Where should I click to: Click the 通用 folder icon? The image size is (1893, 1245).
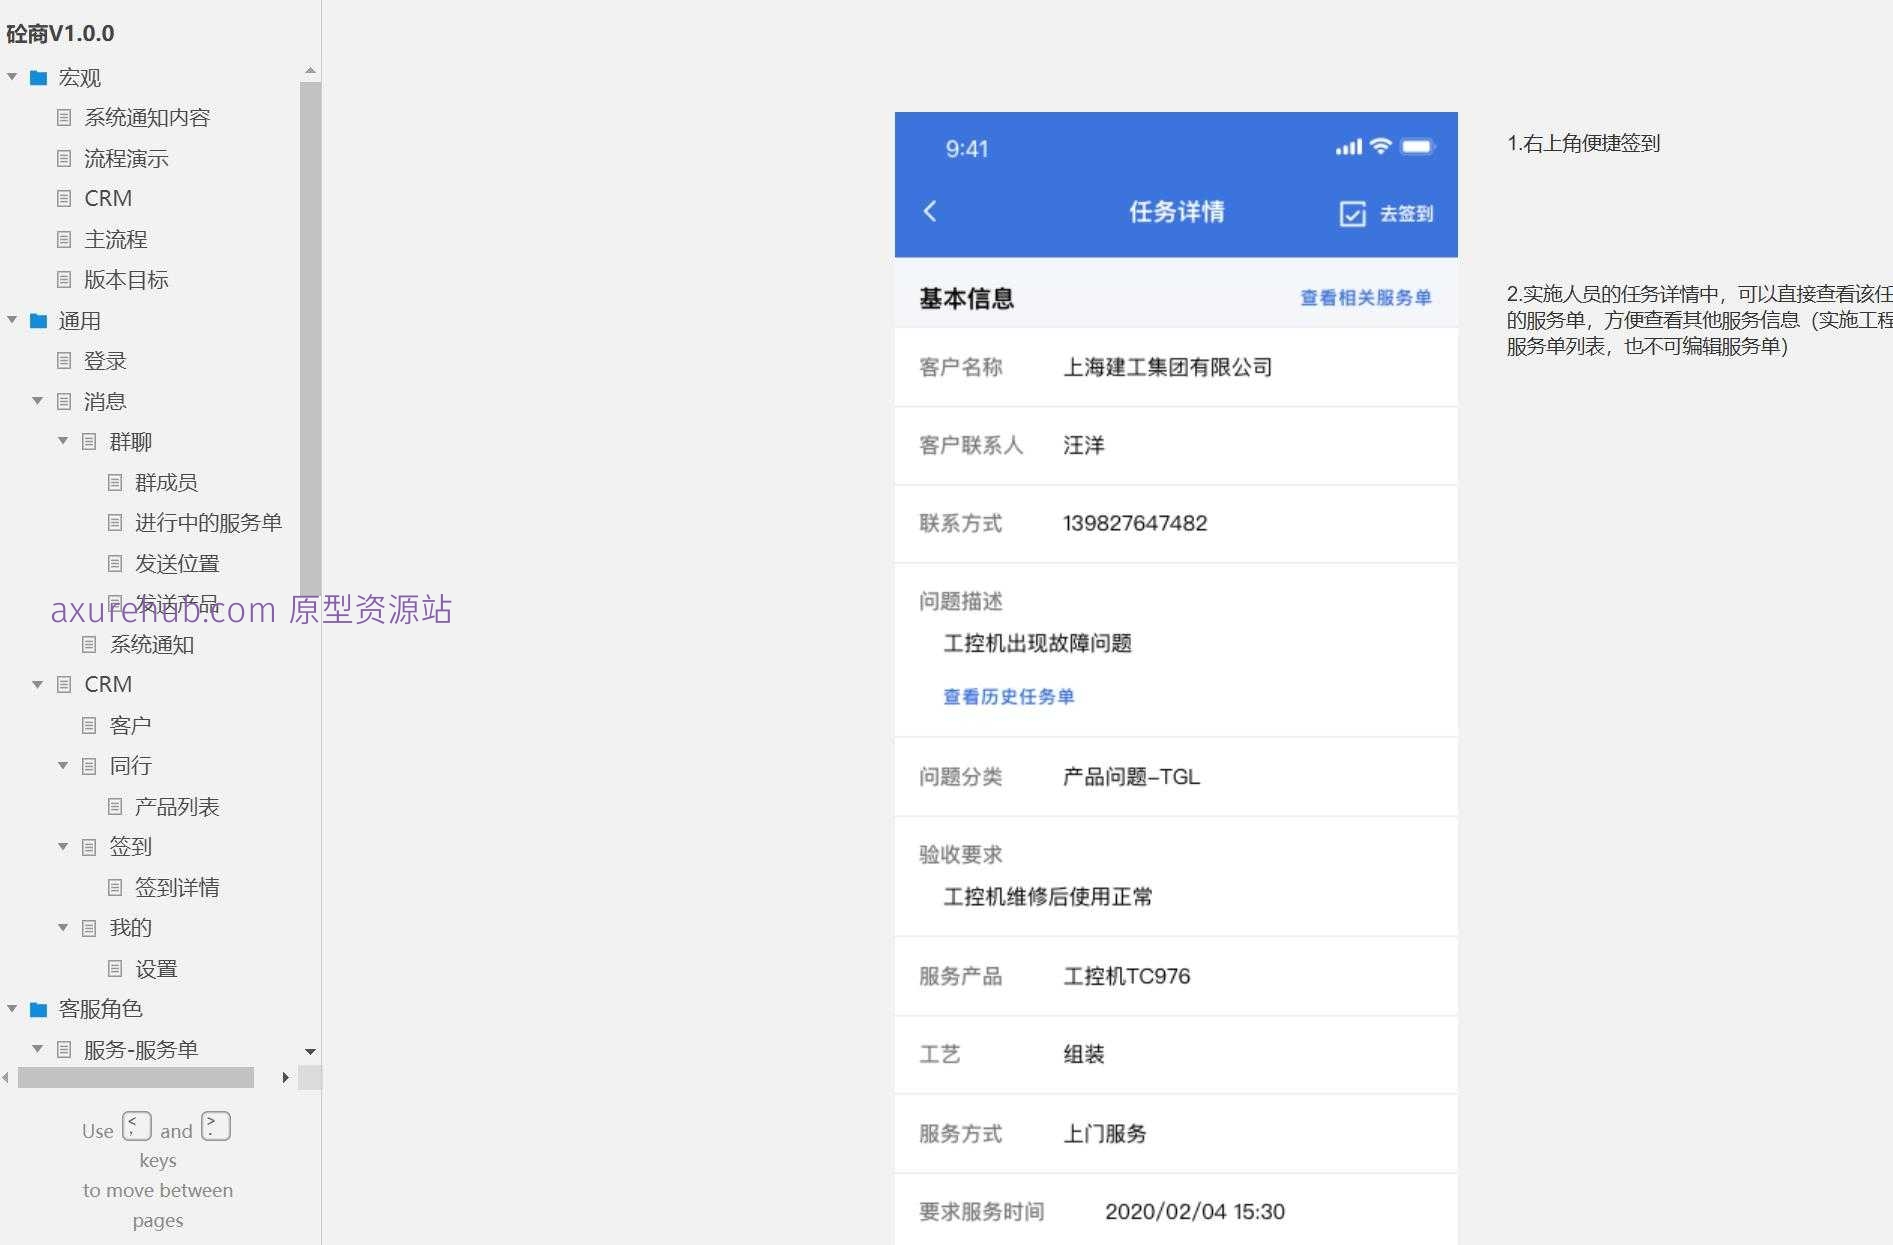point(38,320)
